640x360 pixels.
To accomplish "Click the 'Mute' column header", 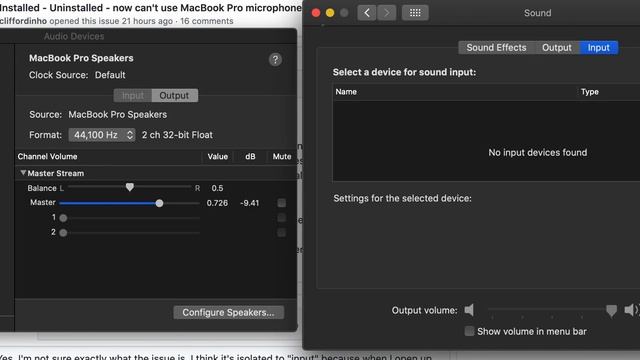I will tap(282, 157).
